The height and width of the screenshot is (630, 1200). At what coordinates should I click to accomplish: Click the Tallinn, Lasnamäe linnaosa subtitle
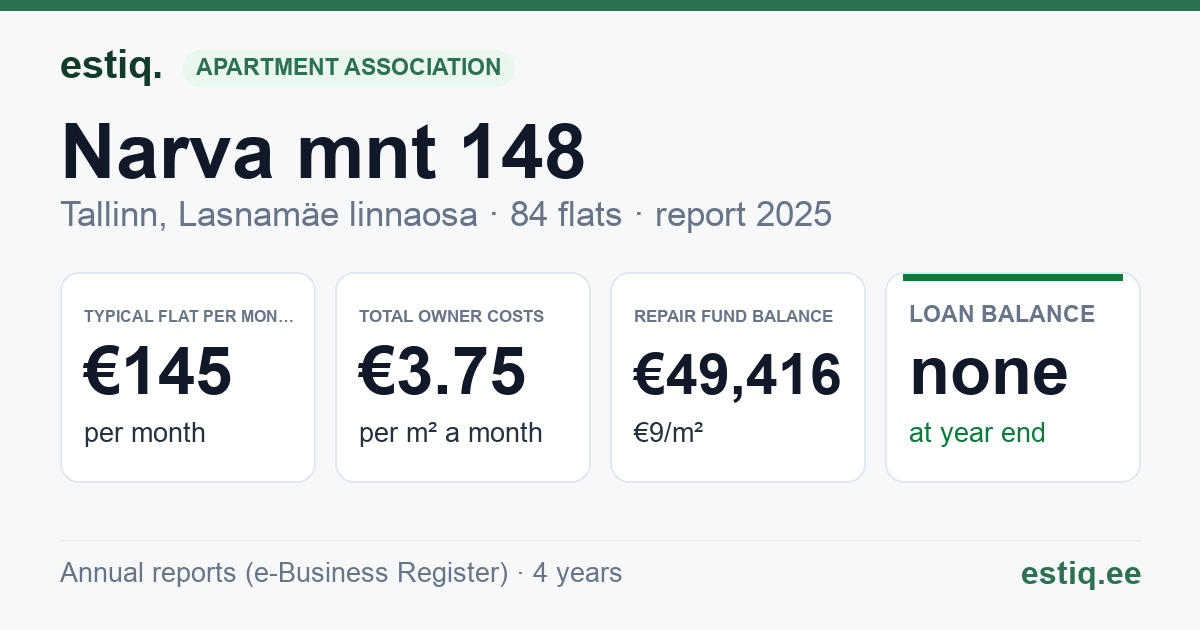tap(268, 214)
